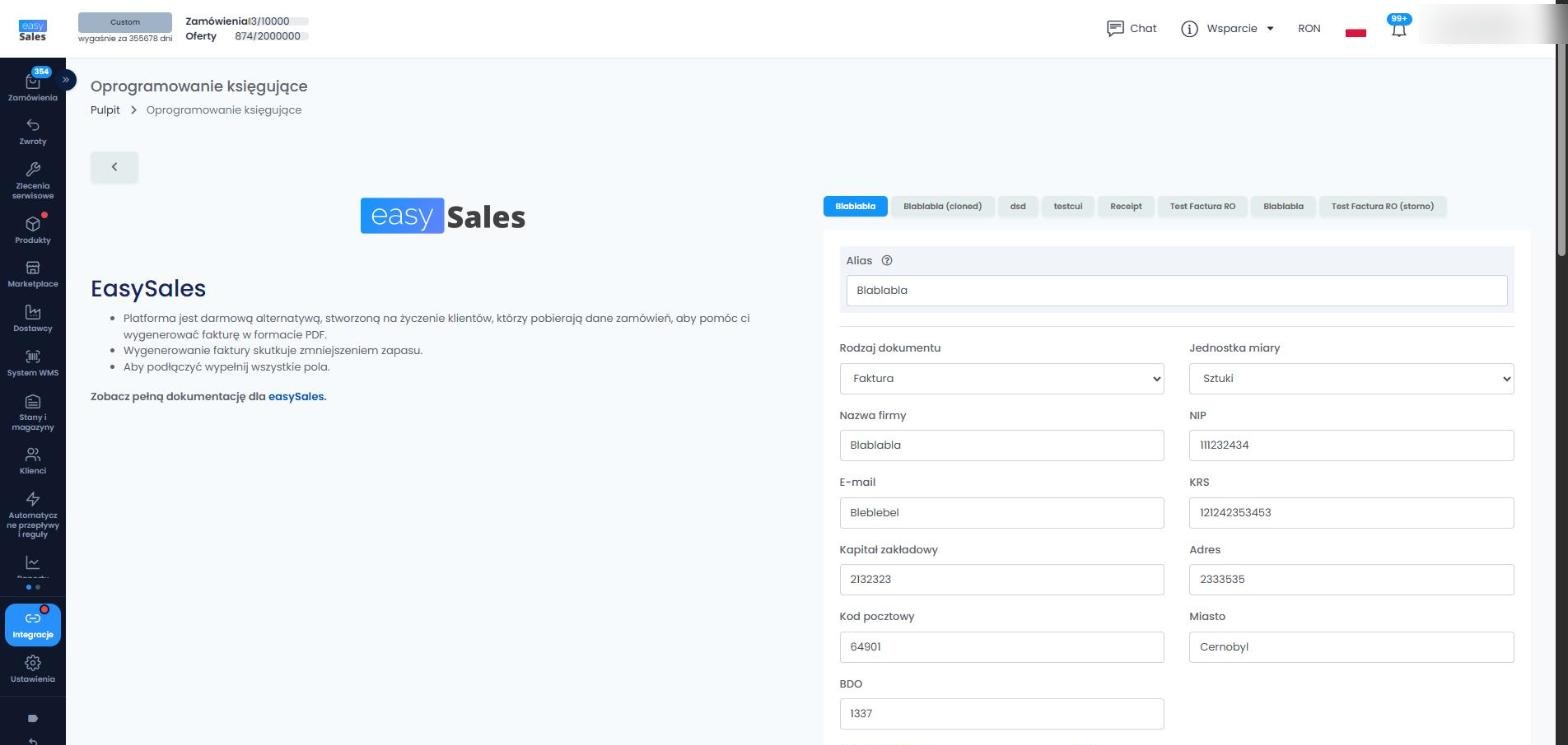Click the sidebar page-indicator first dot
Viewport: 1568px width, 745px height.
pyautogui.click(x=28, y=587)
